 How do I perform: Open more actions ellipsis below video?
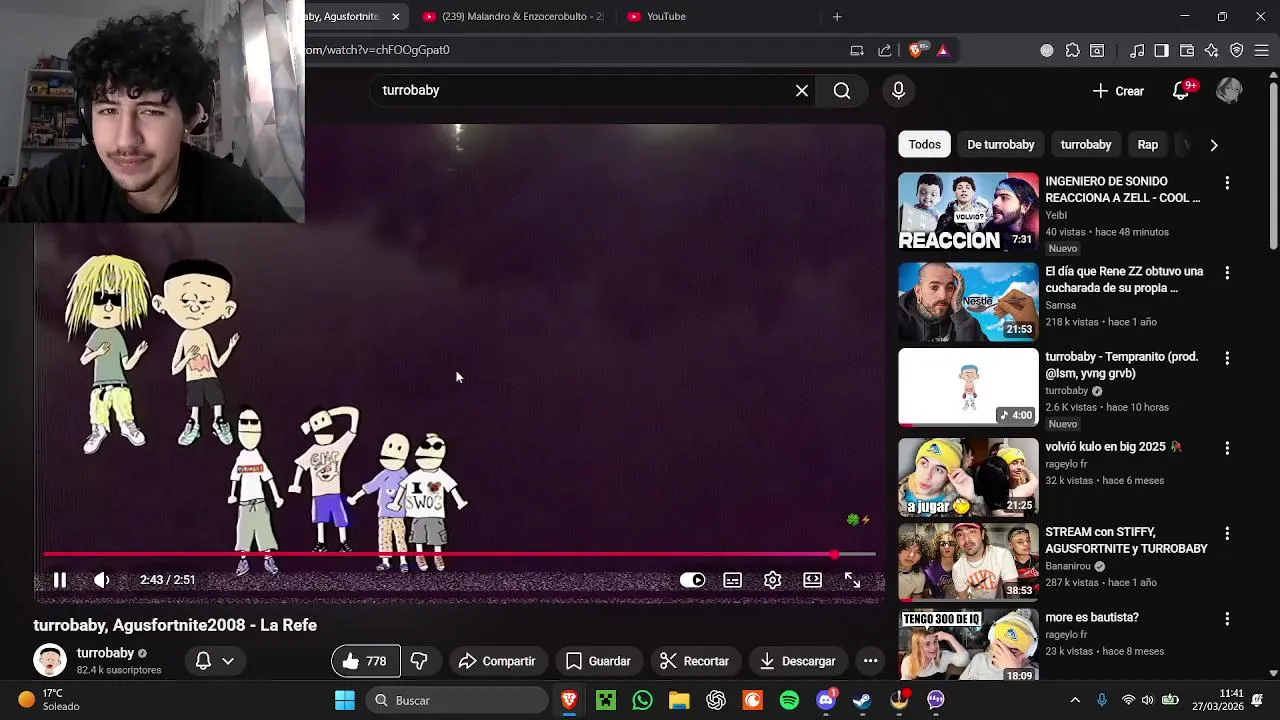(x=871, y=661)
